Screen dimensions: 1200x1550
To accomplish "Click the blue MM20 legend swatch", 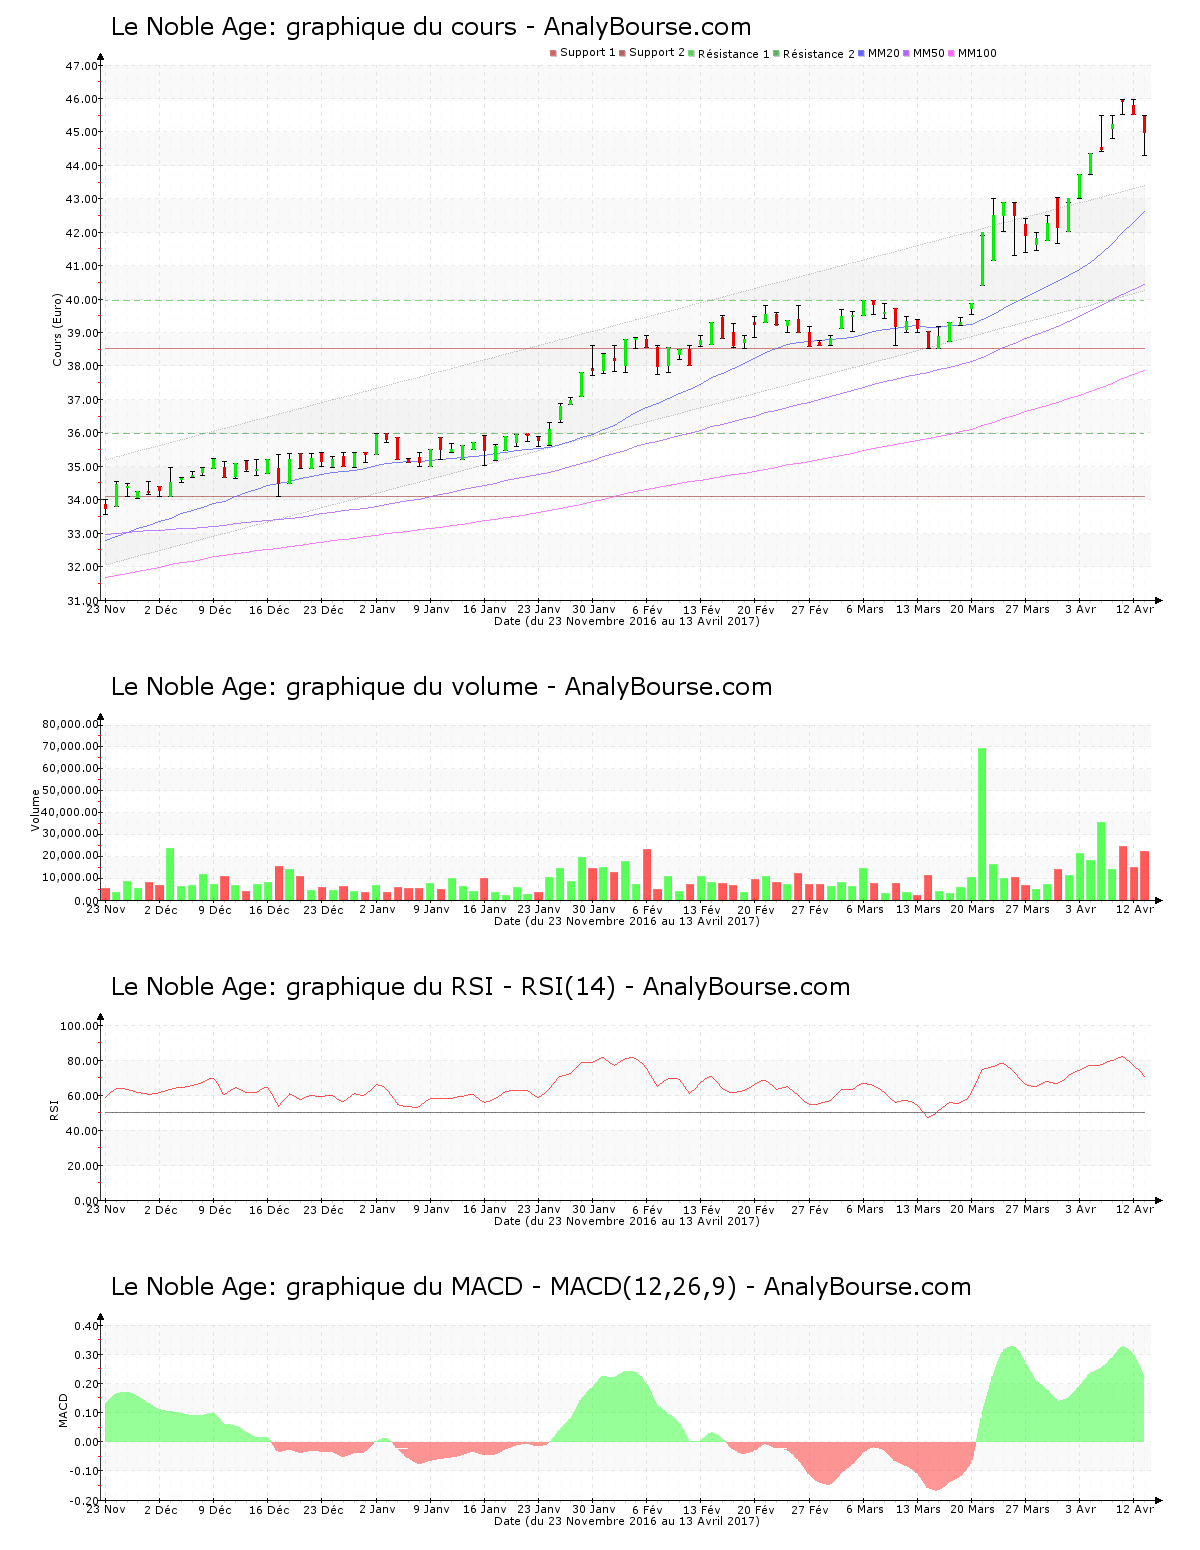I will coord(861,53).
